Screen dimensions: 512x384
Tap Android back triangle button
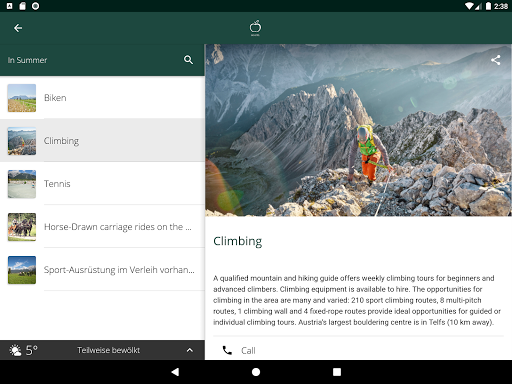pyautogui.click(x=175, y=372)
